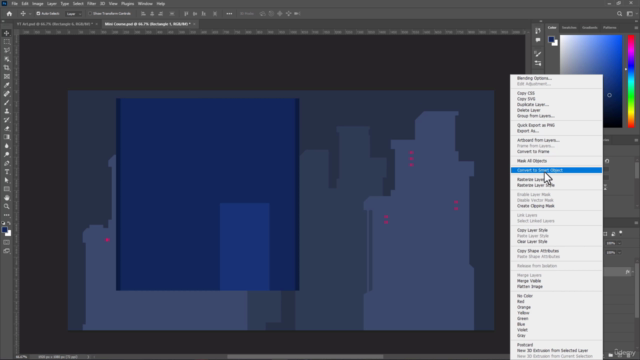
Task: Select the Object Selection tool
Action: click(x=7, y=59)
